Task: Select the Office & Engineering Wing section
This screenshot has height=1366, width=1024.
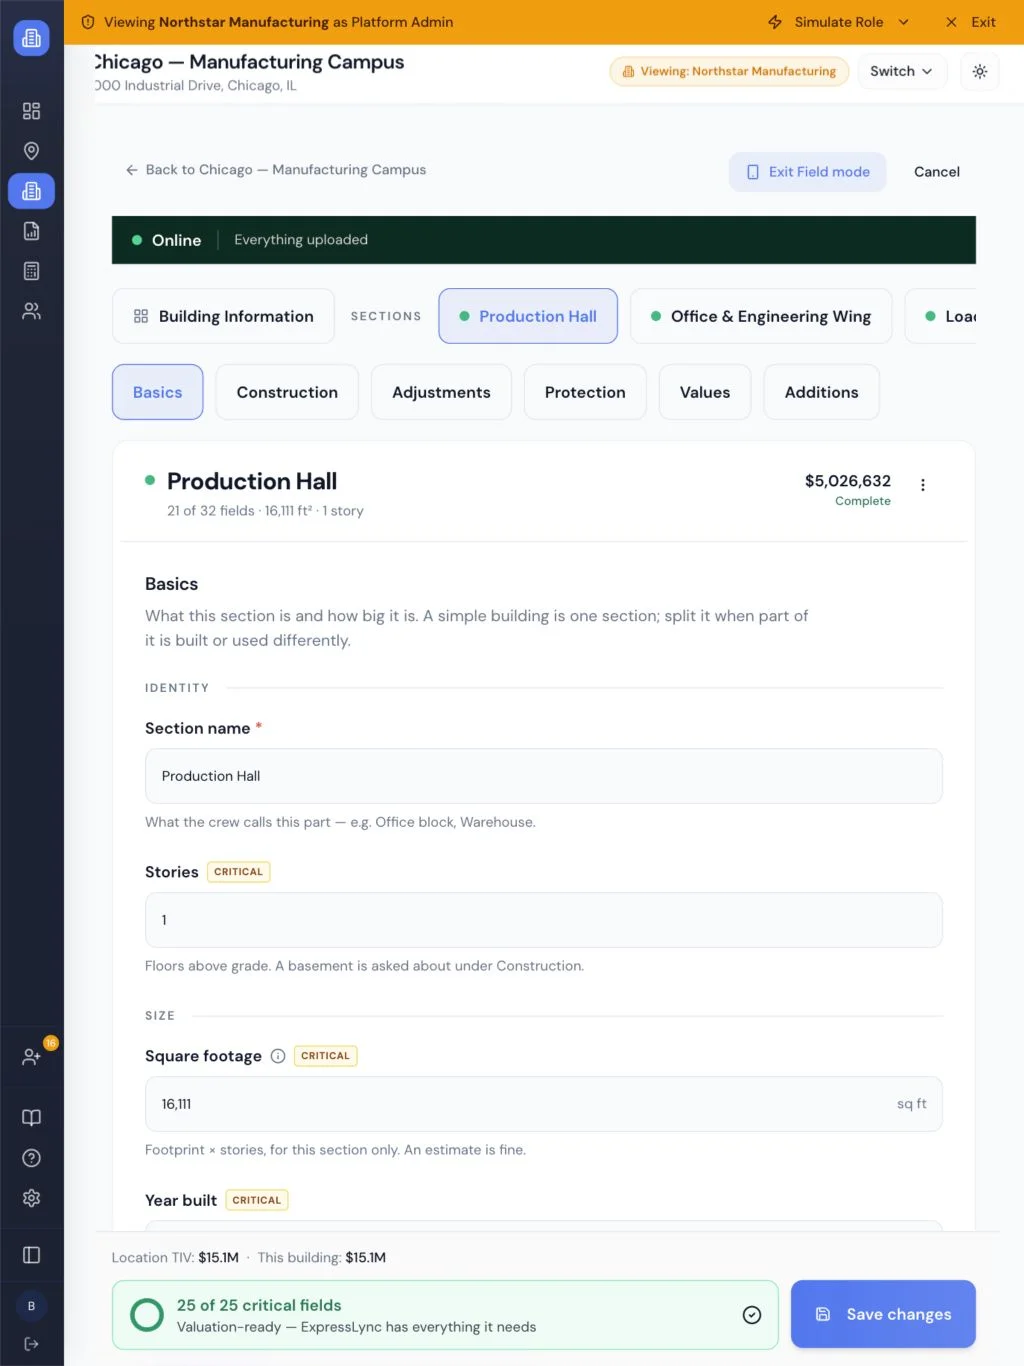Action: pos(761,316)
